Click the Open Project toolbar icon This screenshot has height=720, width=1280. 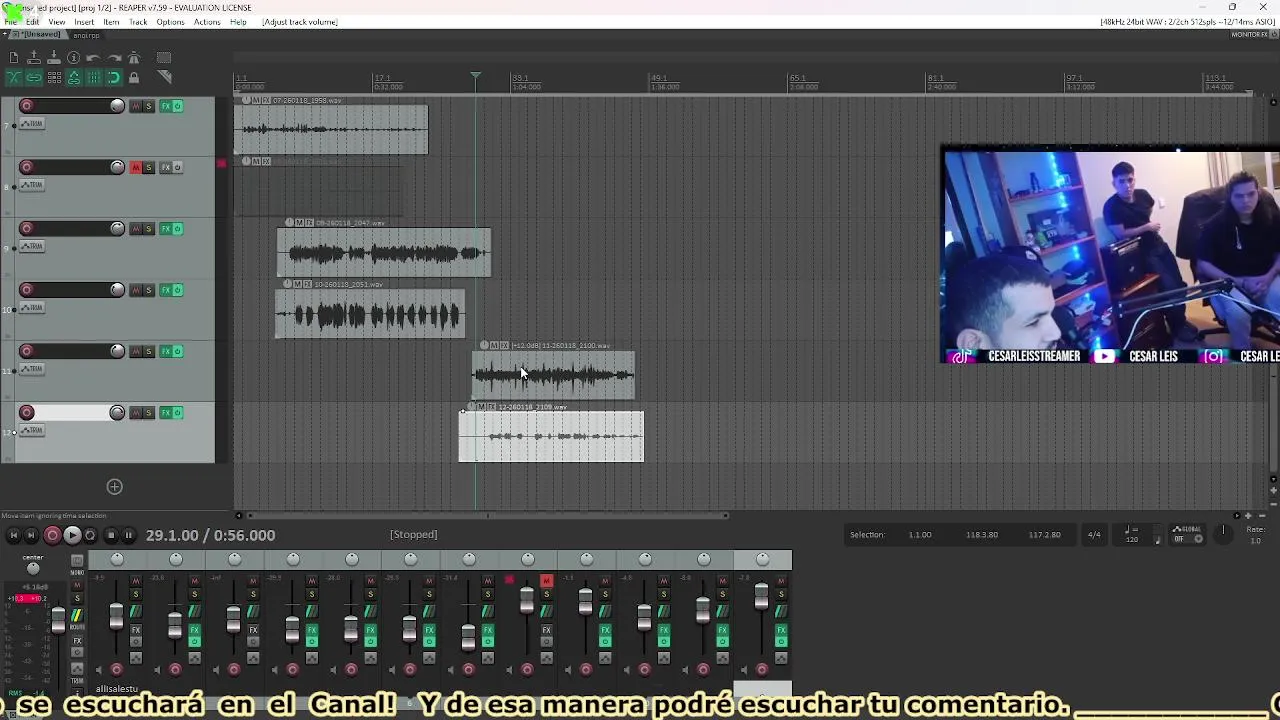pos(34,58)
